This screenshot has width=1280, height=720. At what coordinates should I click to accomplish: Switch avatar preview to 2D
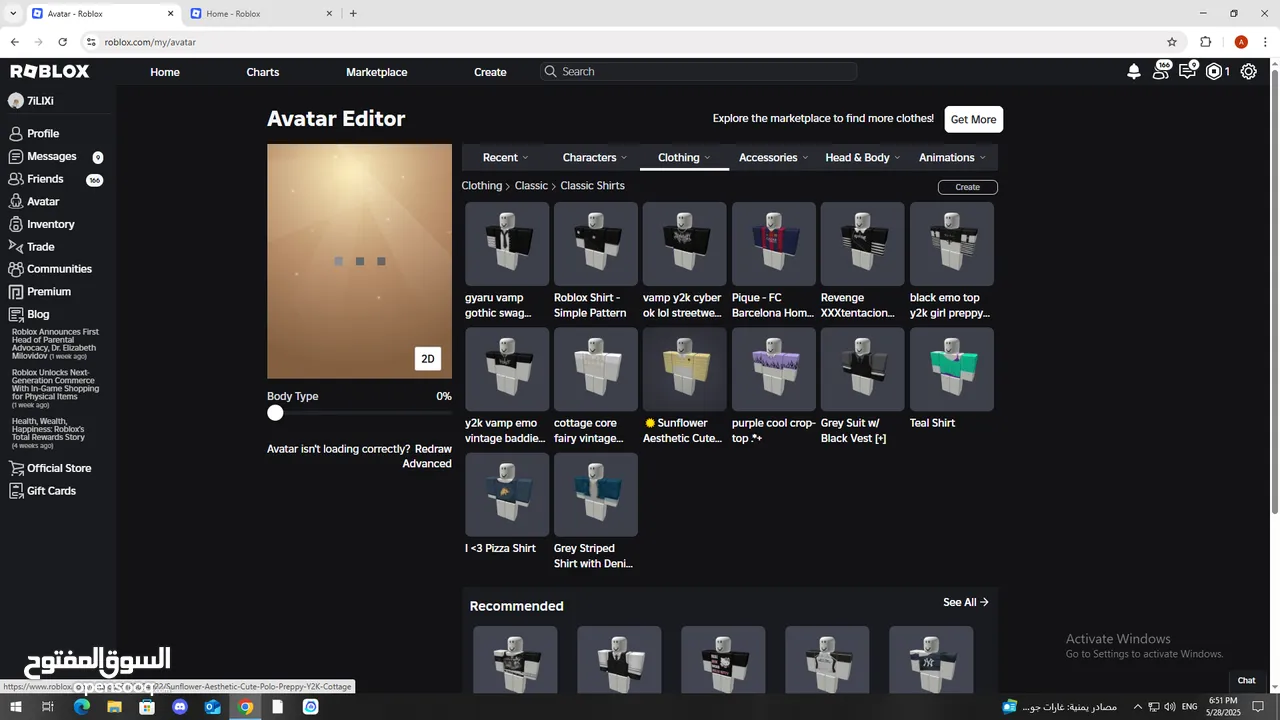click(x=428, y=359)
